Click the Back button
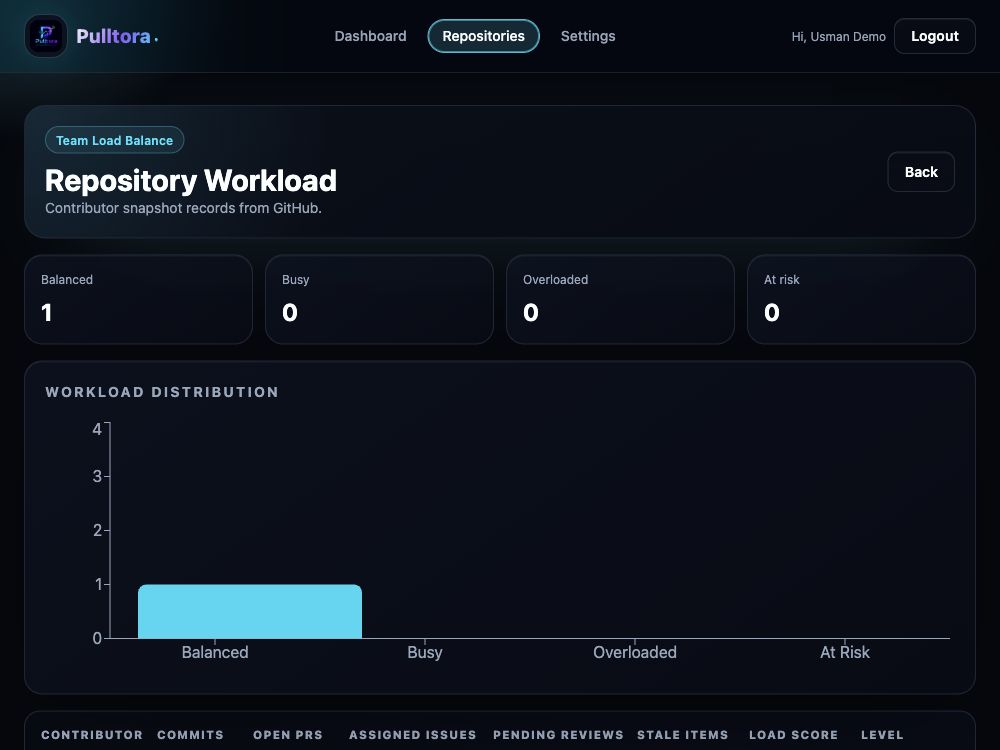The image size is (1000, 750). [x=921, y=172]
